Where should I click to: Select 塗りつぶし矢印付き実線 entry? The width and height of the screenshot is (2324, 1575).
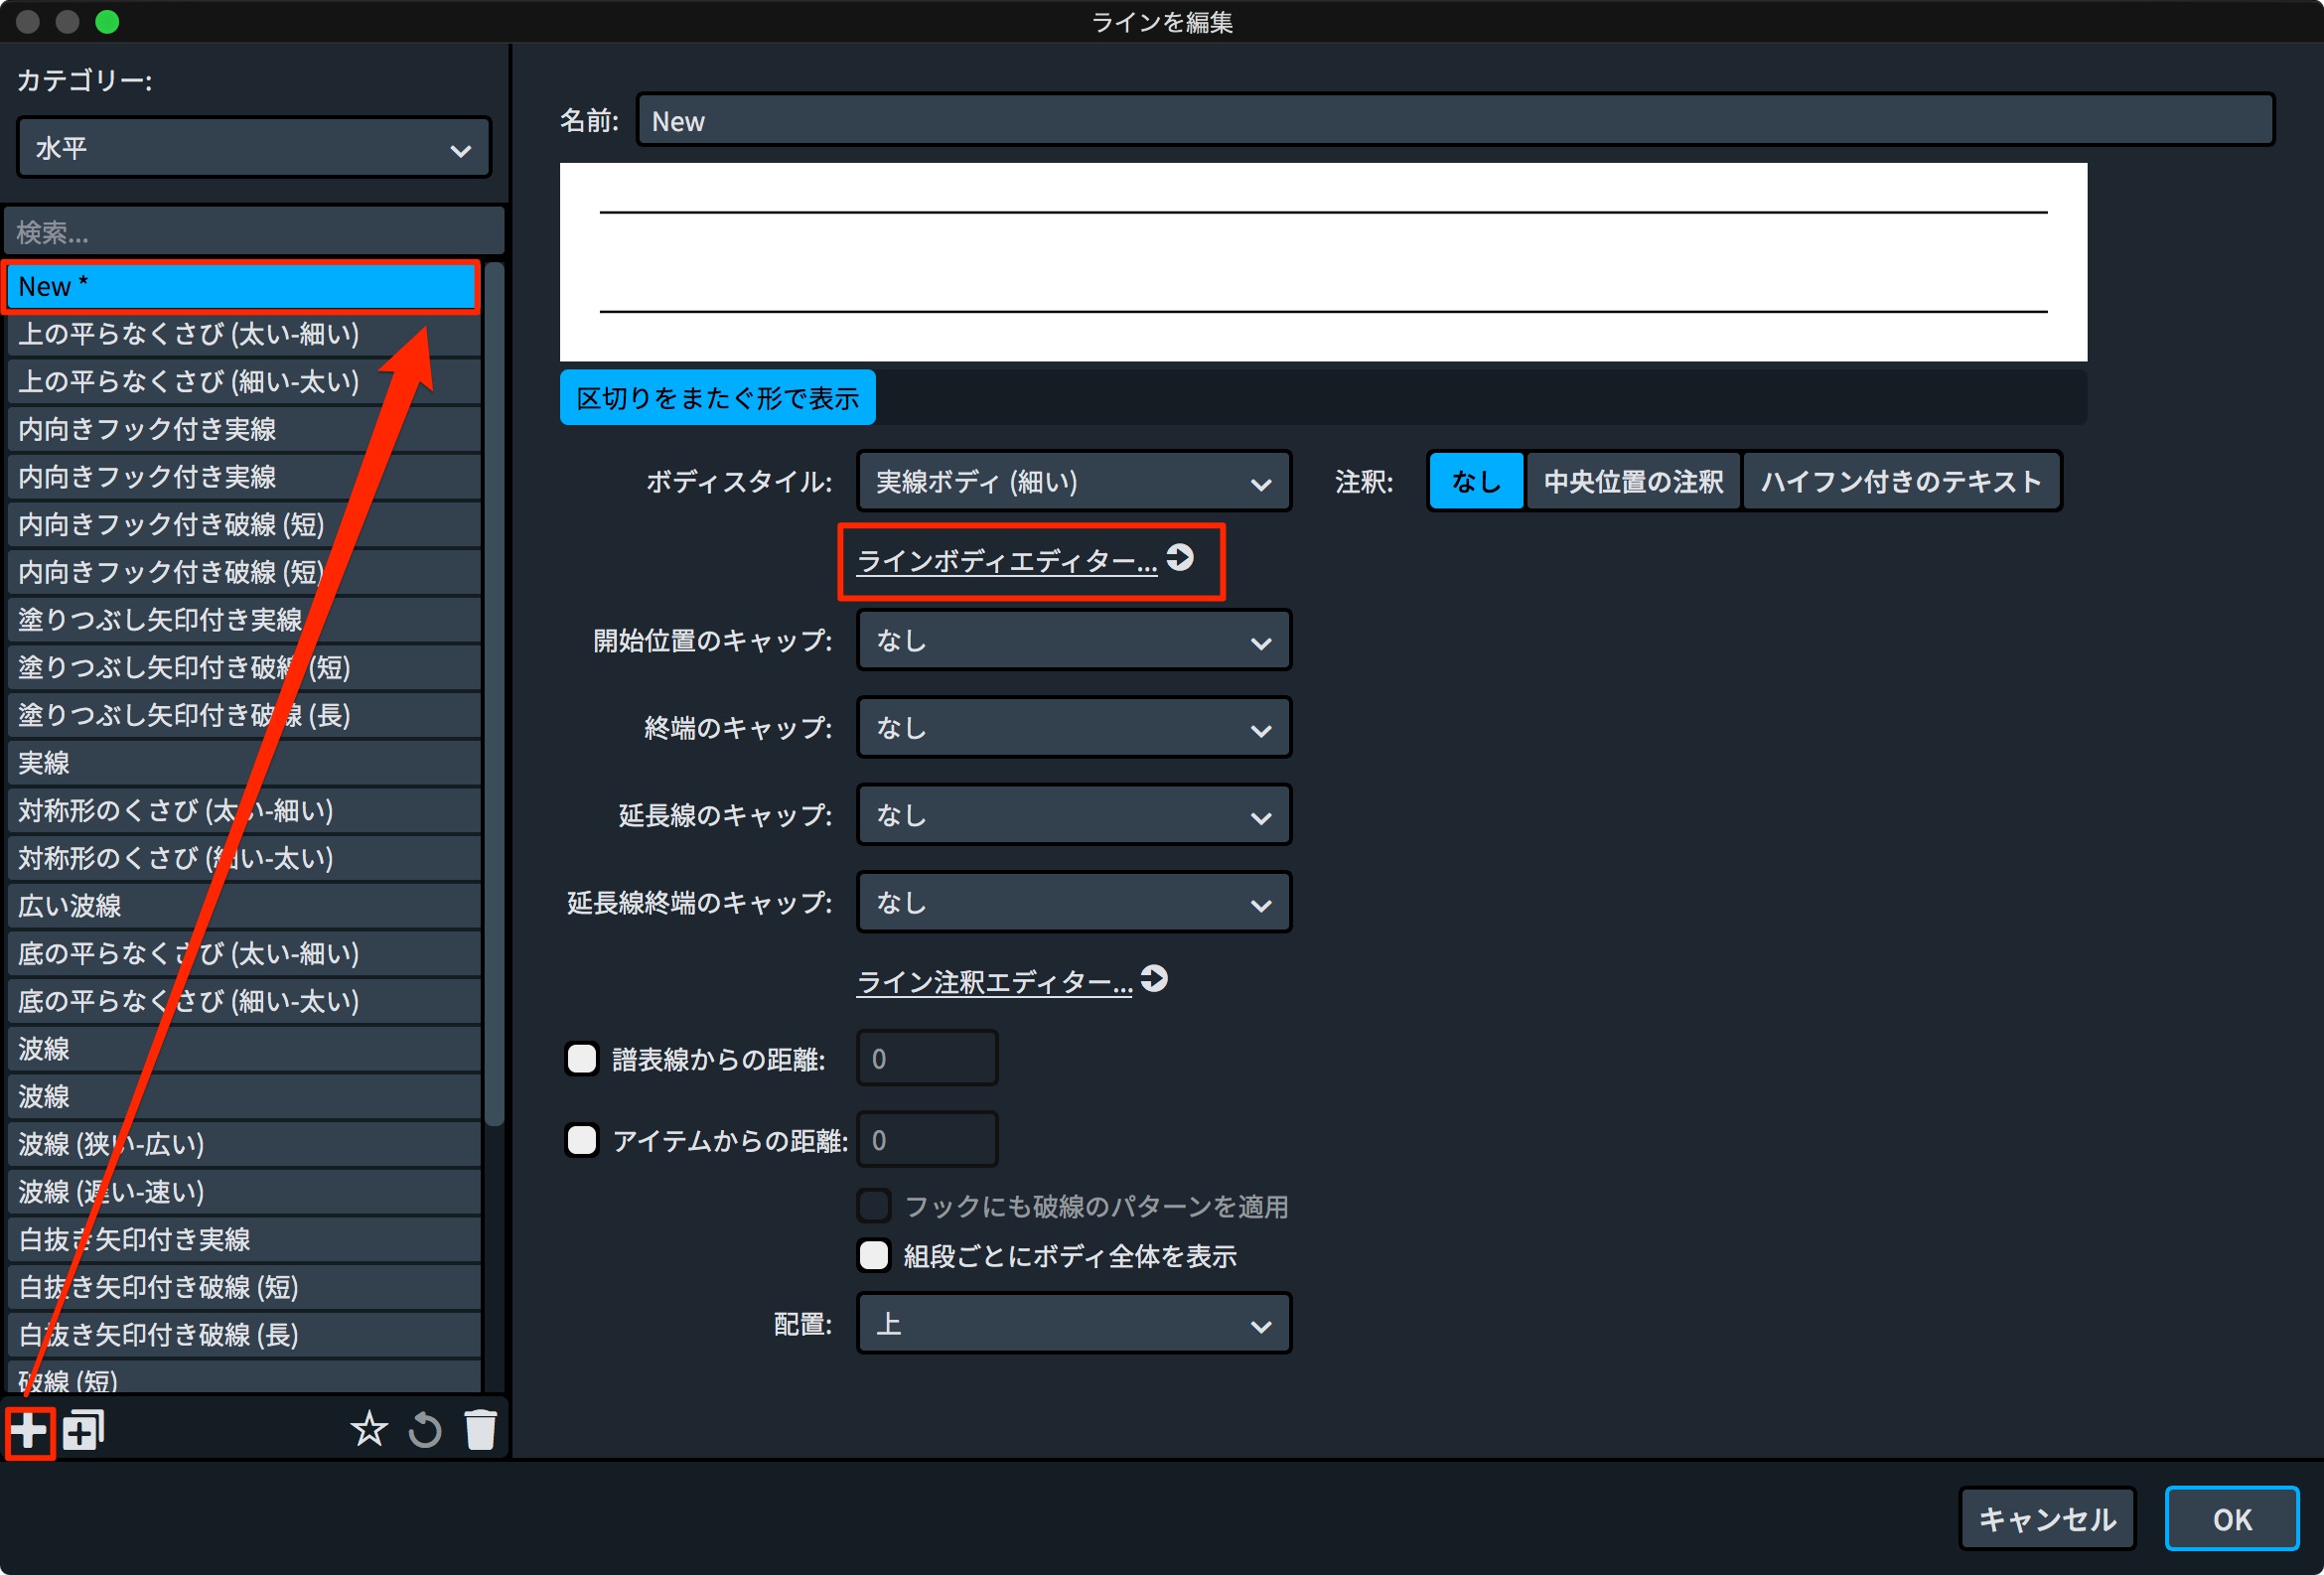(244, 620)
